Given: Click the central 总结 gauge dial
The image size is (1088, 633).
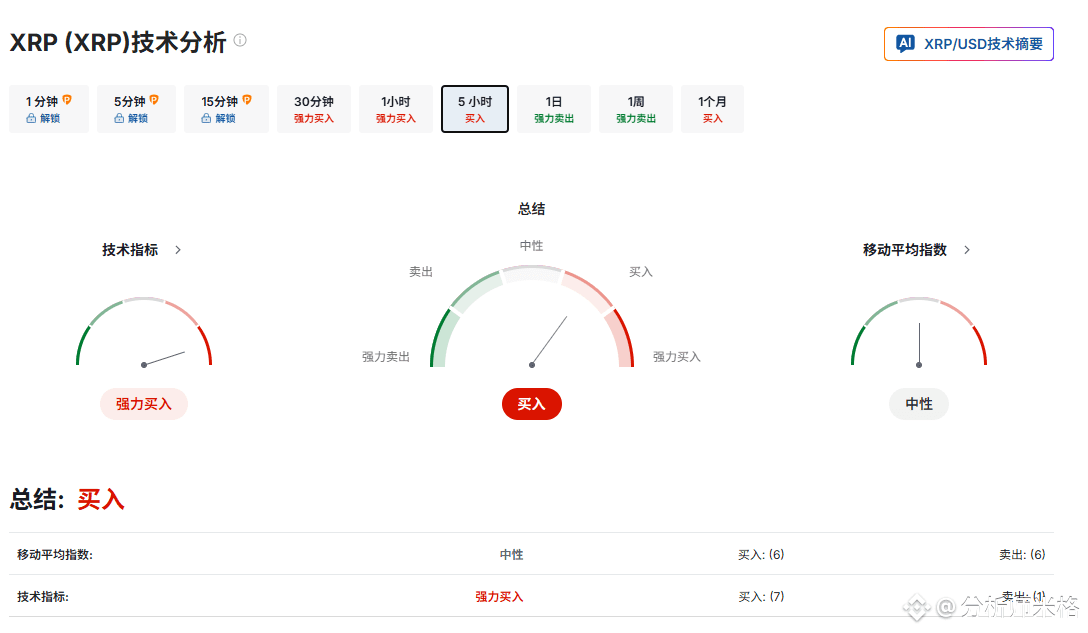Looking at the screenshot, I should click(532, 316).
